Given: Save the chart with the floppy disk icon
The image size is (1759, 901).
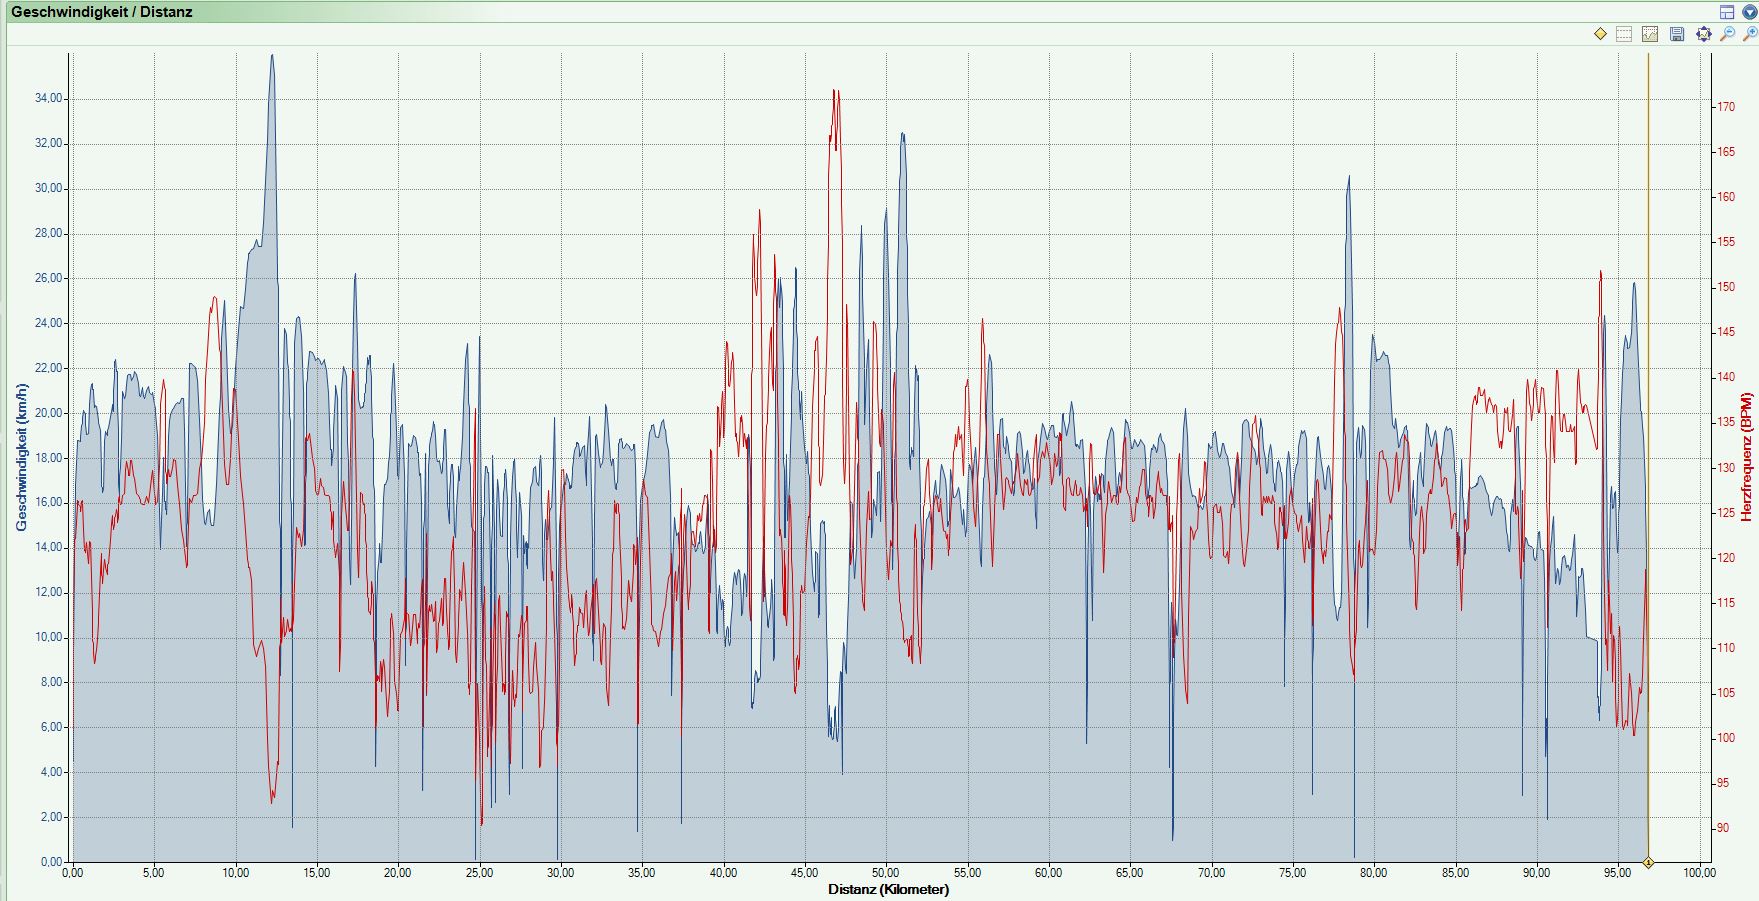Looking at the screenshot, I should click(x=1677, y=34).
